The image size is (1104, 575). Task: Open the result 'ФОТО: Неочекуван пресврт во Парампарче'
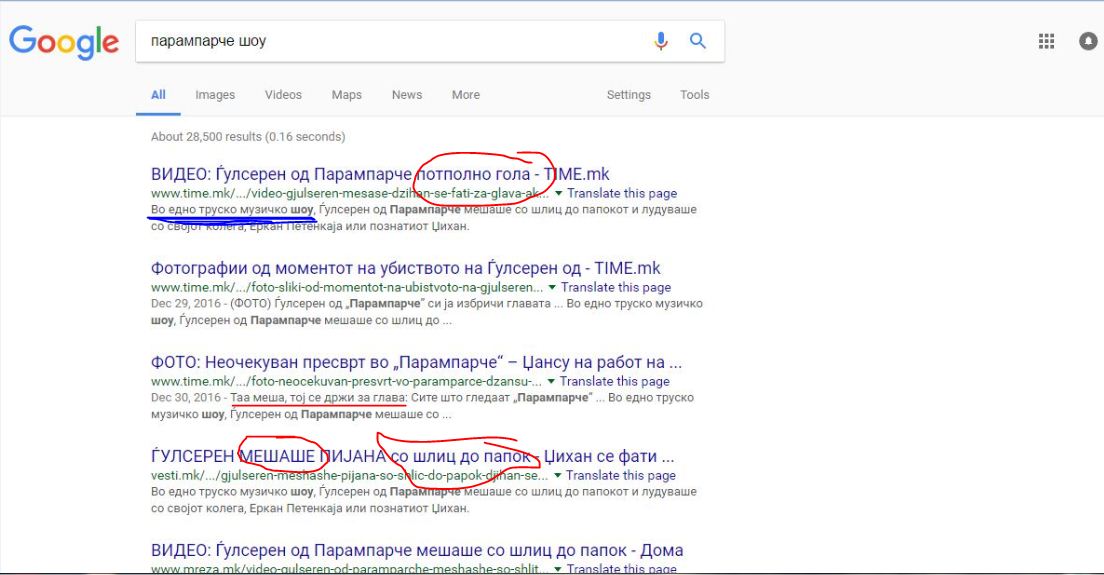point(416,362)
